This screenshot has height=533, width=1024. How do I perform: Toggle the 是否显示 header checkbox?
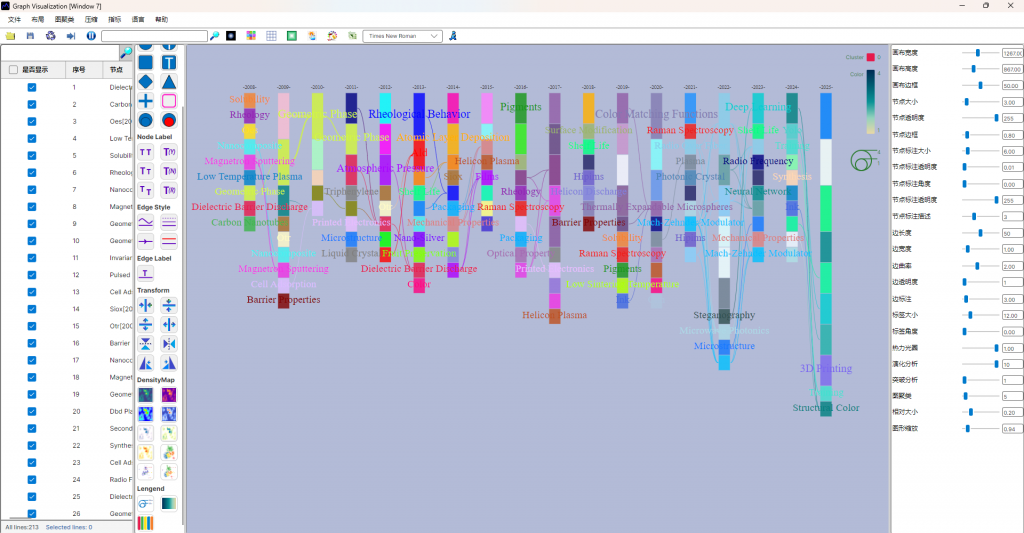click(x=13, y=70)
